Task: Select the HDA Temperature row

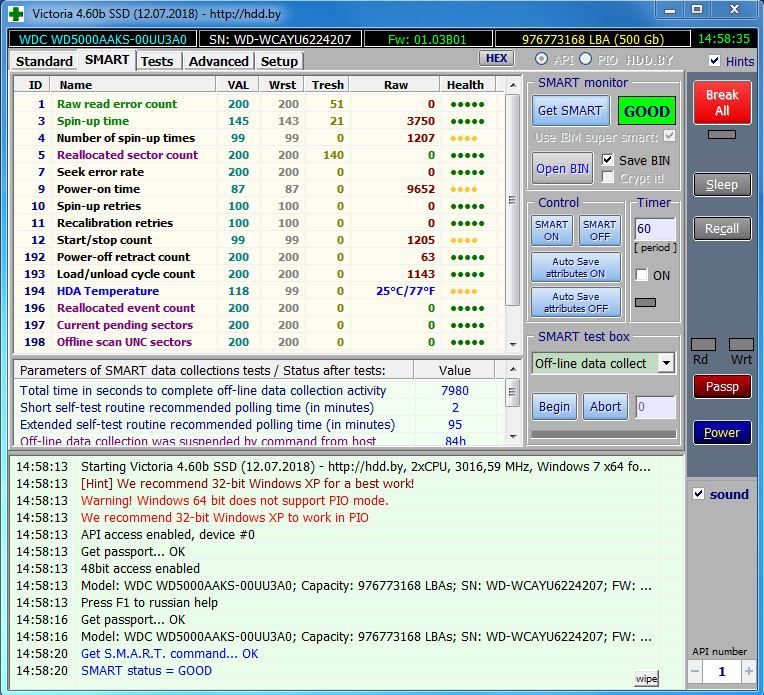Action: click(x=259, y=291)
